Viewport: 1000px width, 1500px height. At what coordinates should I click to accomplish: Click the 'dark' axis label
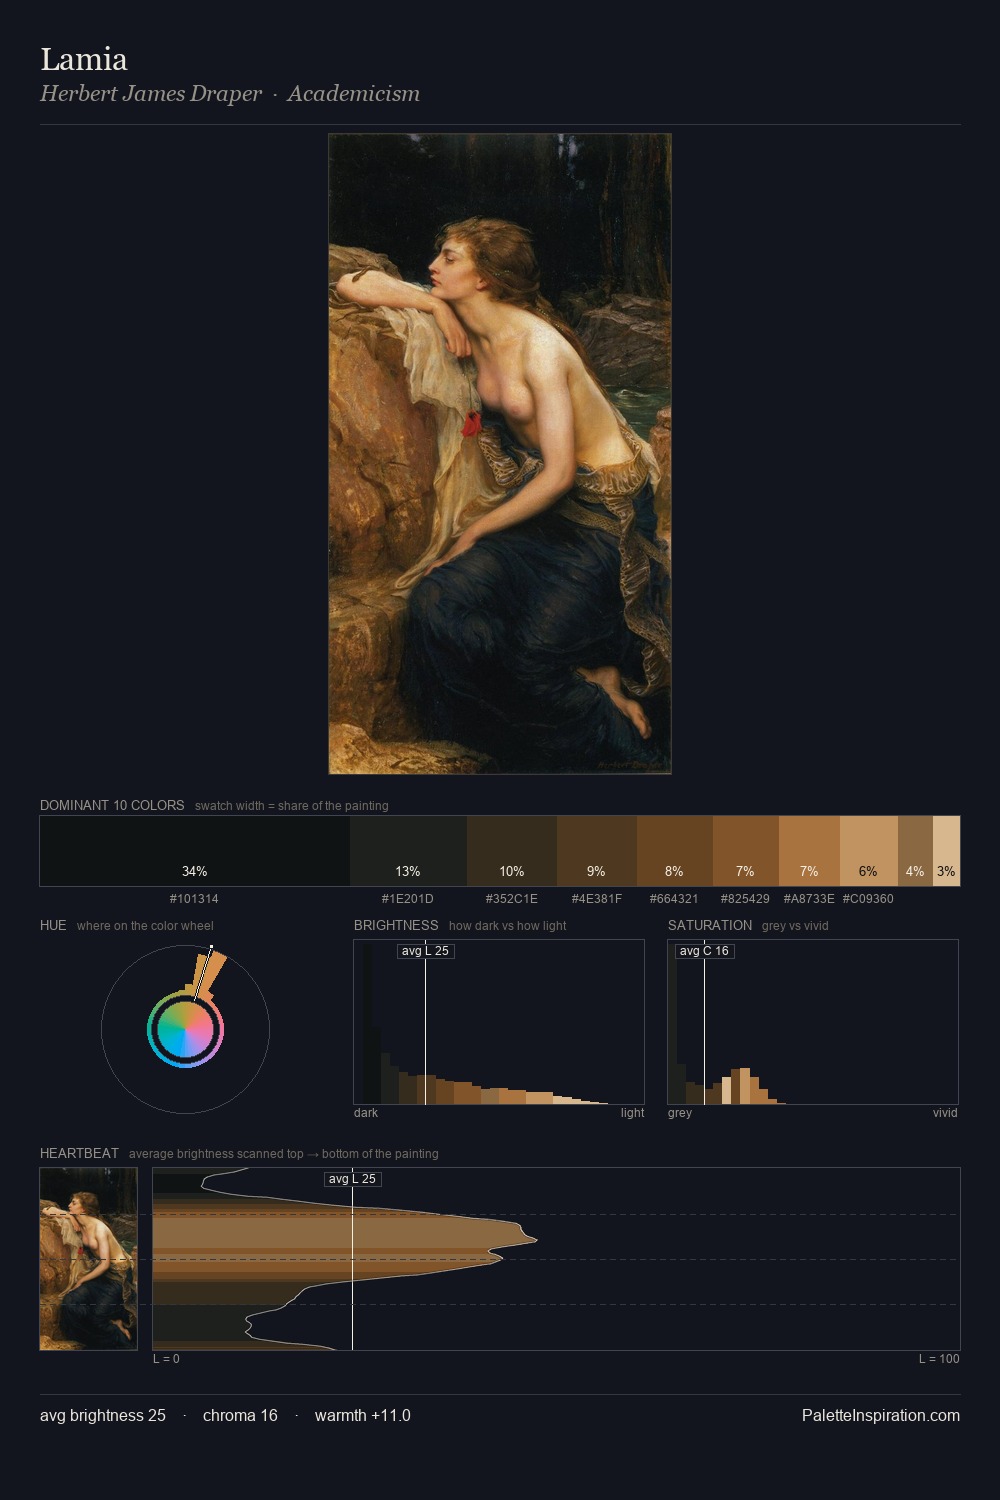point(366,1113)
